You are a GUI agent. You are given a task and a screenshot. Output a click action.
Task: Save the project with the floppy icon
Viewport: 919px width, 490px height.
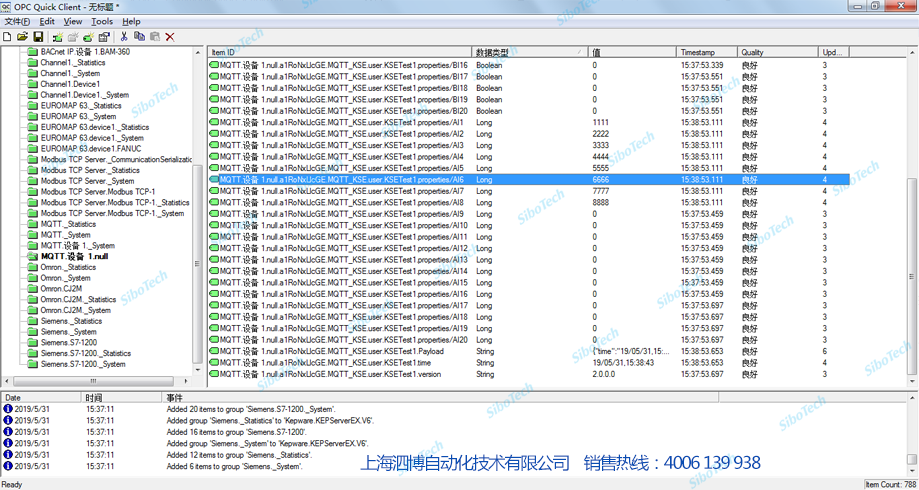click(38, 37)
